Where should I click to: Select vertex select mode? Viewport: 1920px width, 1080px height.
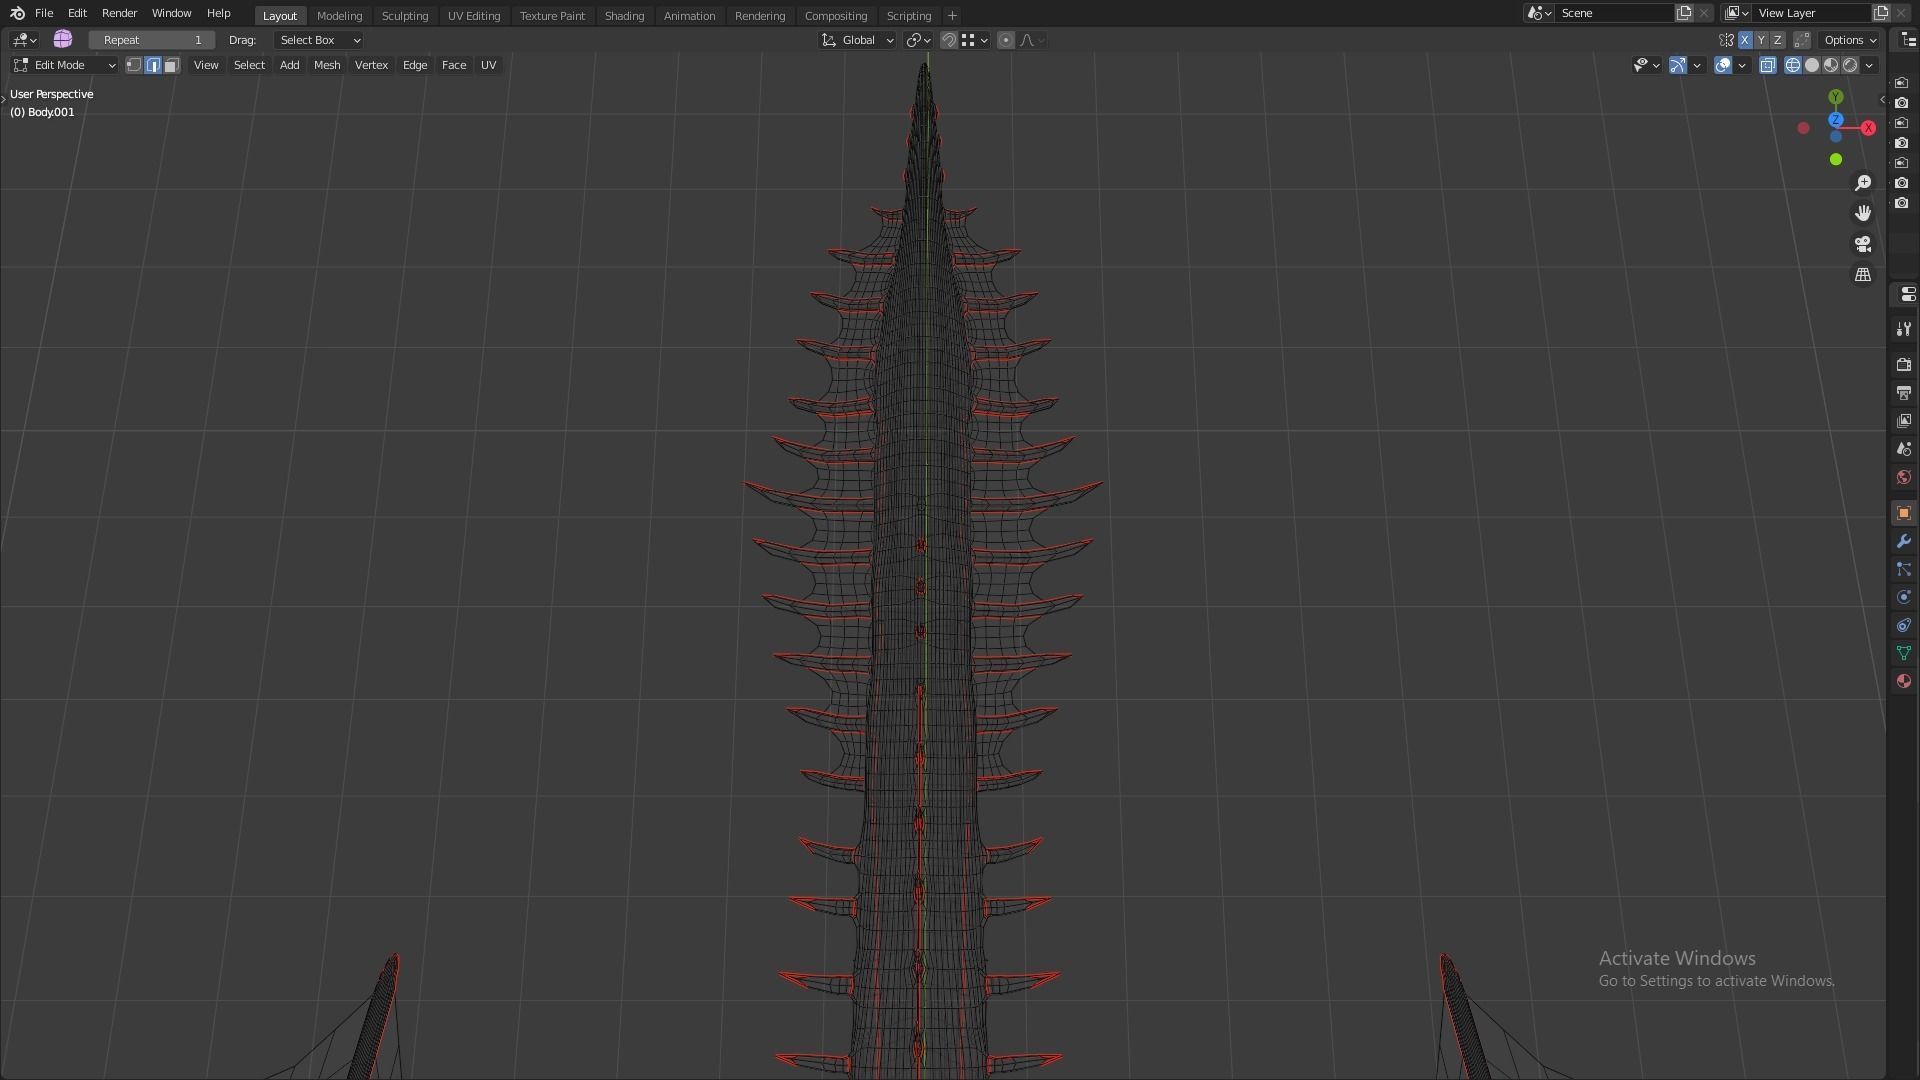click(x=134, y=65)
